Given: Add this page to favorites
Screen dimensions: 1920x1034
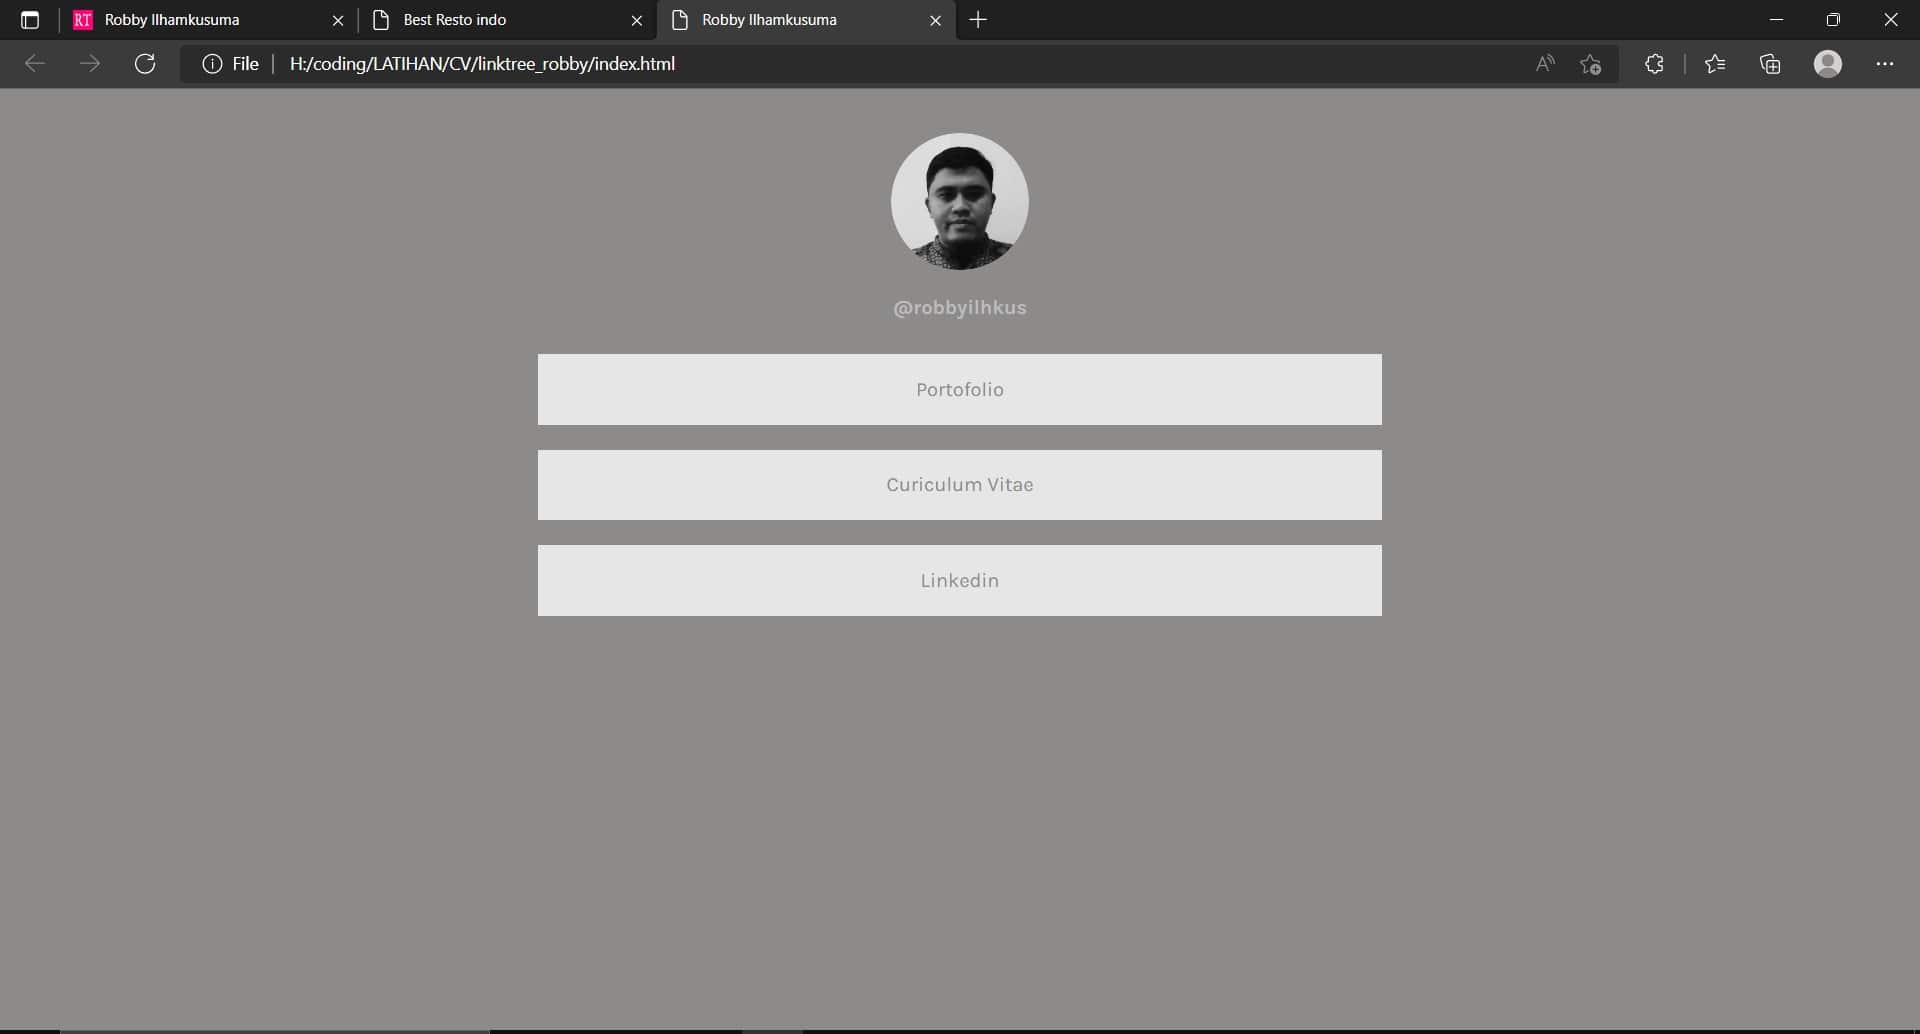Looking at the screenshot, I should point(1590,64).
